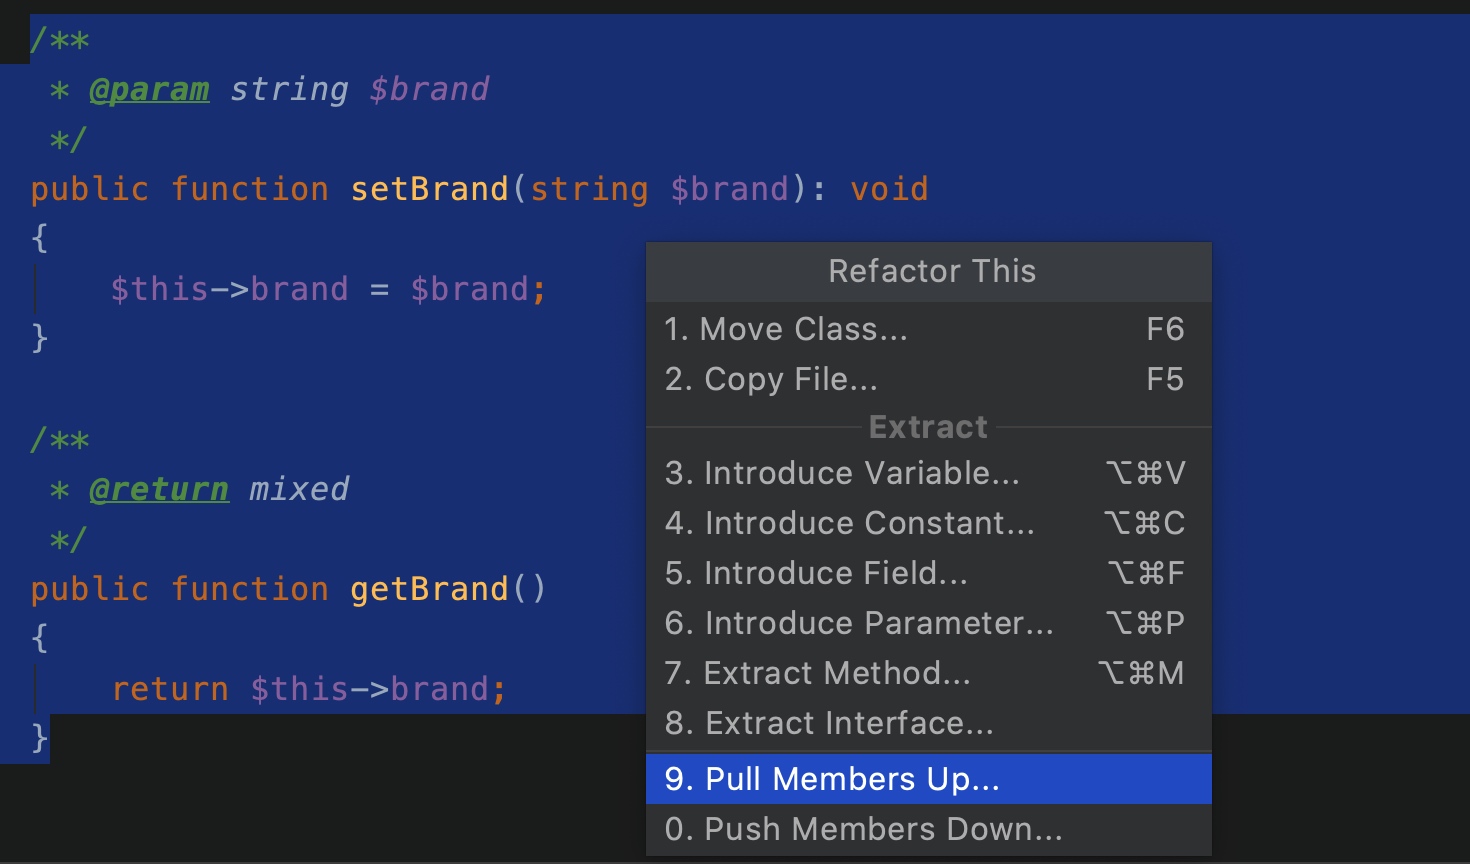The image size is (1470, 864).
Task: Select Introduce Variable... option
Action: tap(929, 473)
